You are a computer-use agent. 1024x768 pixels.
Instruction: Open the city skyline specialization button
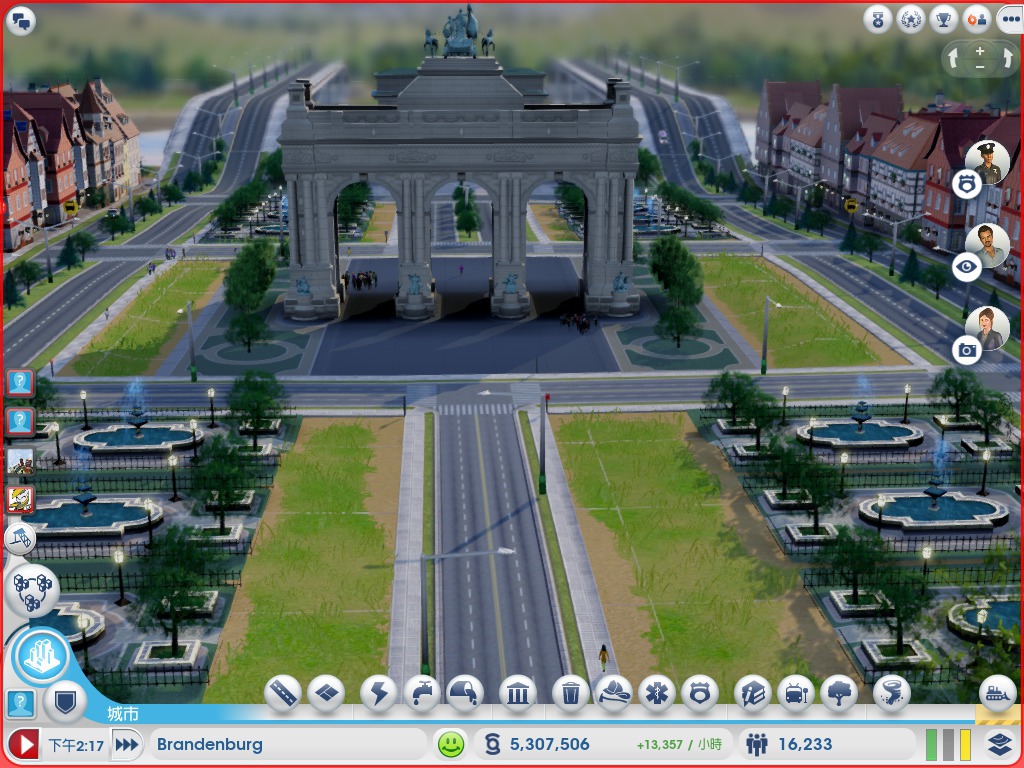pyautogui.click(x=42, y=656)
